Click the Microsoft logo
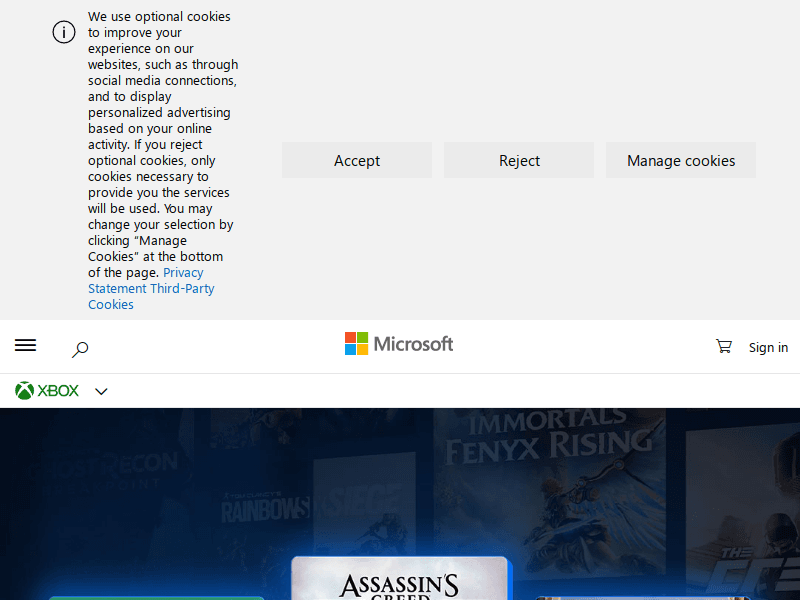Image resolution: width=800 pixels, height=600 pixels. 399,344
